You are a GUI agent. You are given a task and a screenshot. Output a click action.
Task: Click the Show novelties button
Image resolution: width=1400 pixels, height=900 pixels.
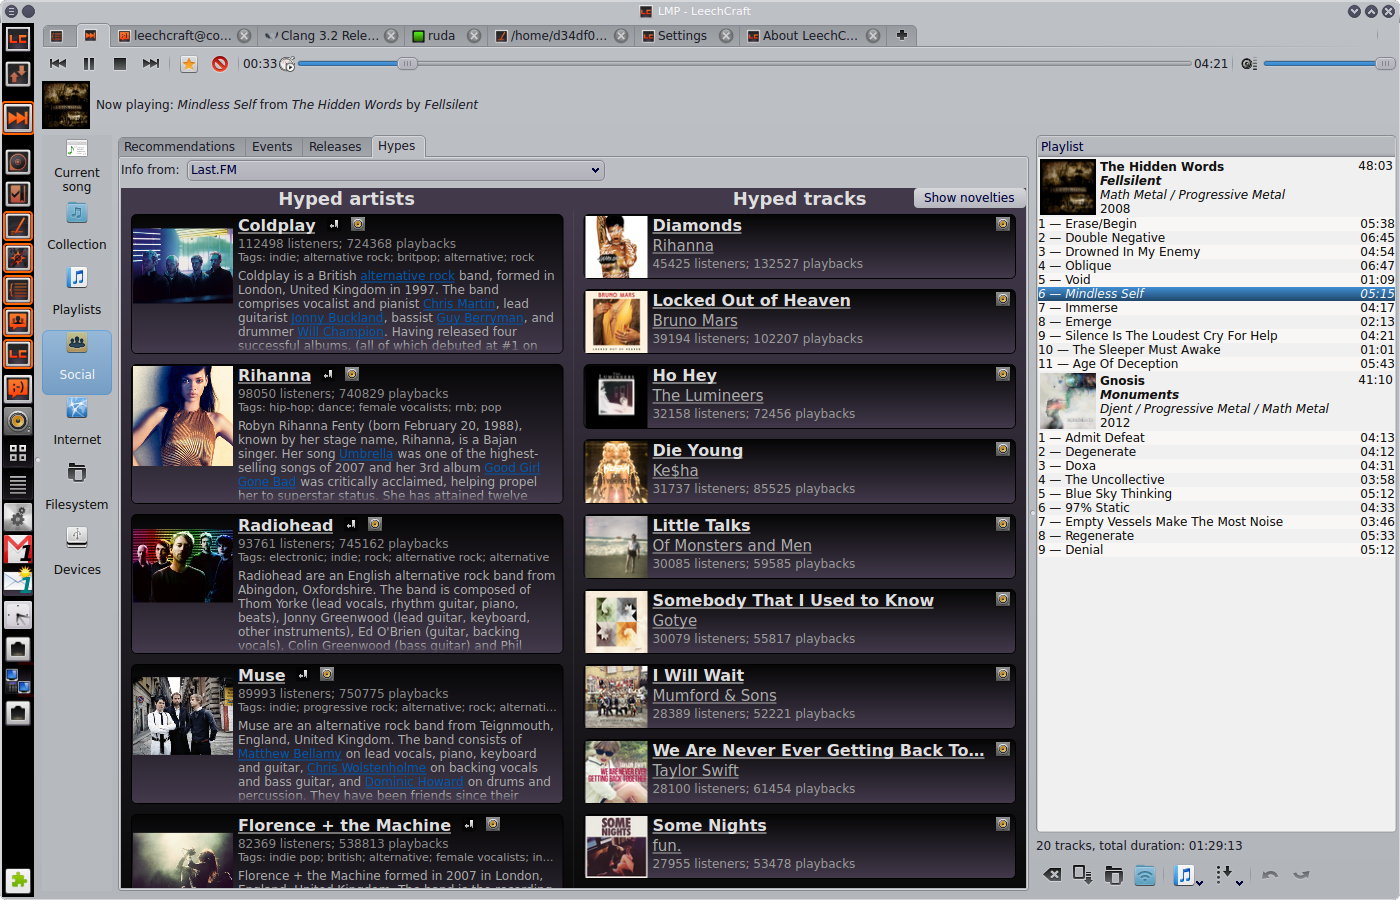(969, 198)
